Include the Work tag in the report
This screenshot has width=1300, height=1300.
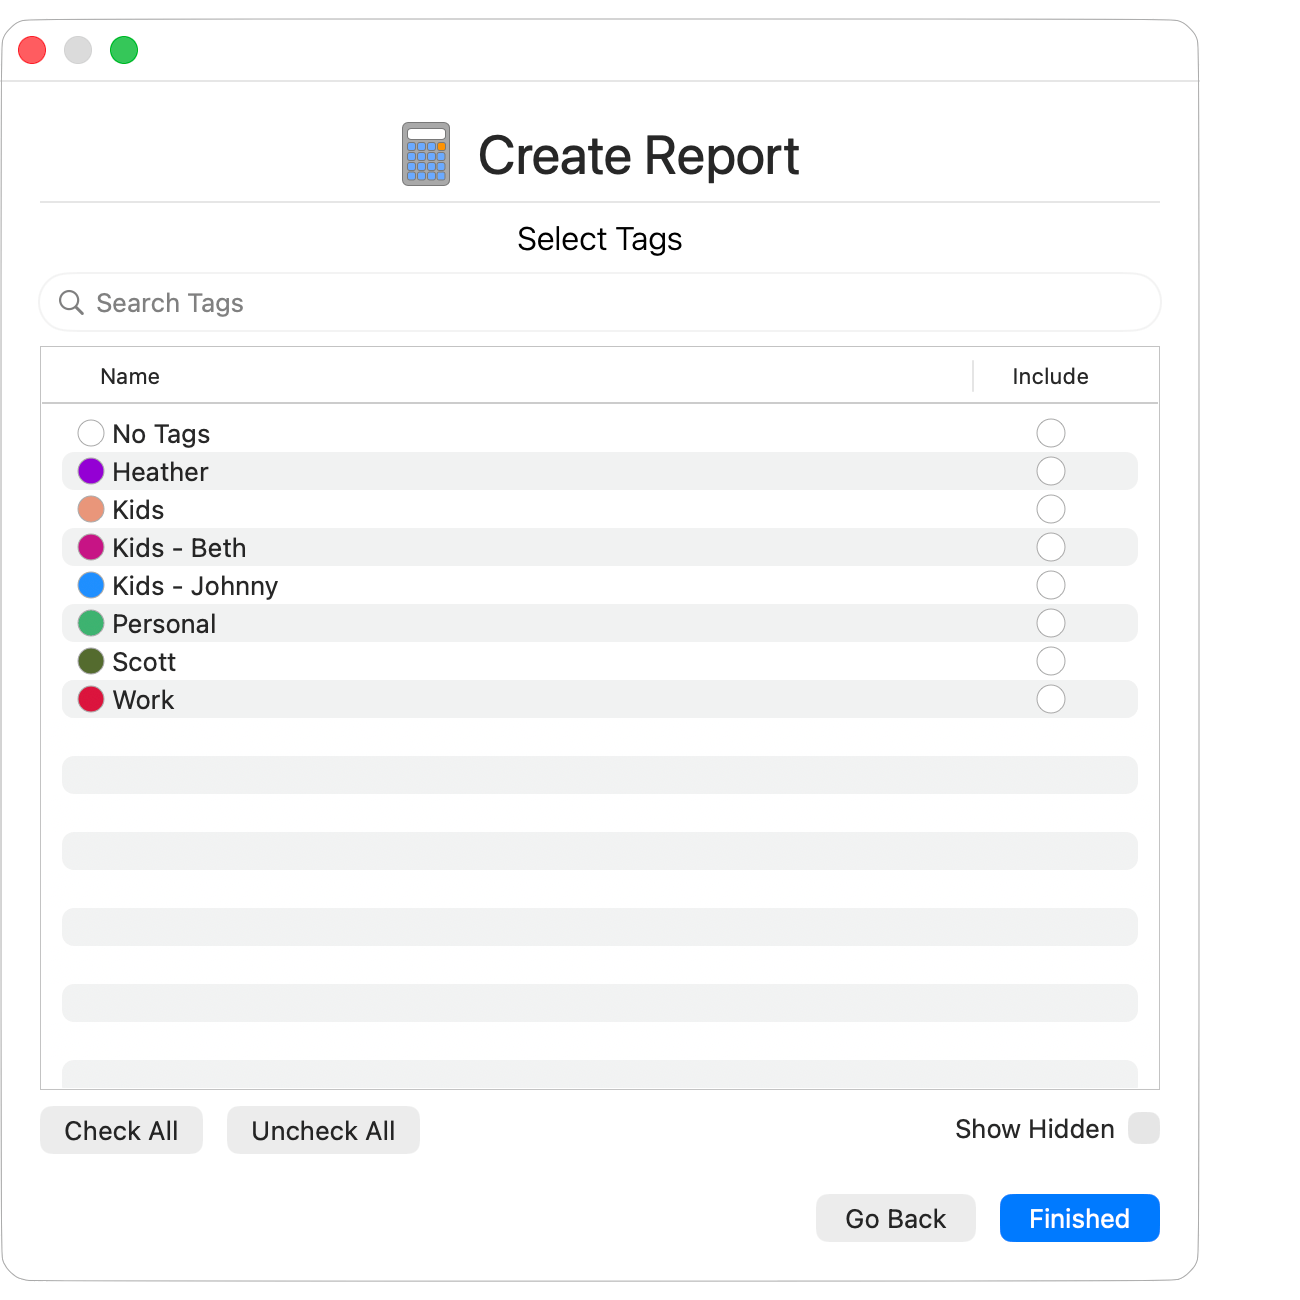pos(1051,699)
